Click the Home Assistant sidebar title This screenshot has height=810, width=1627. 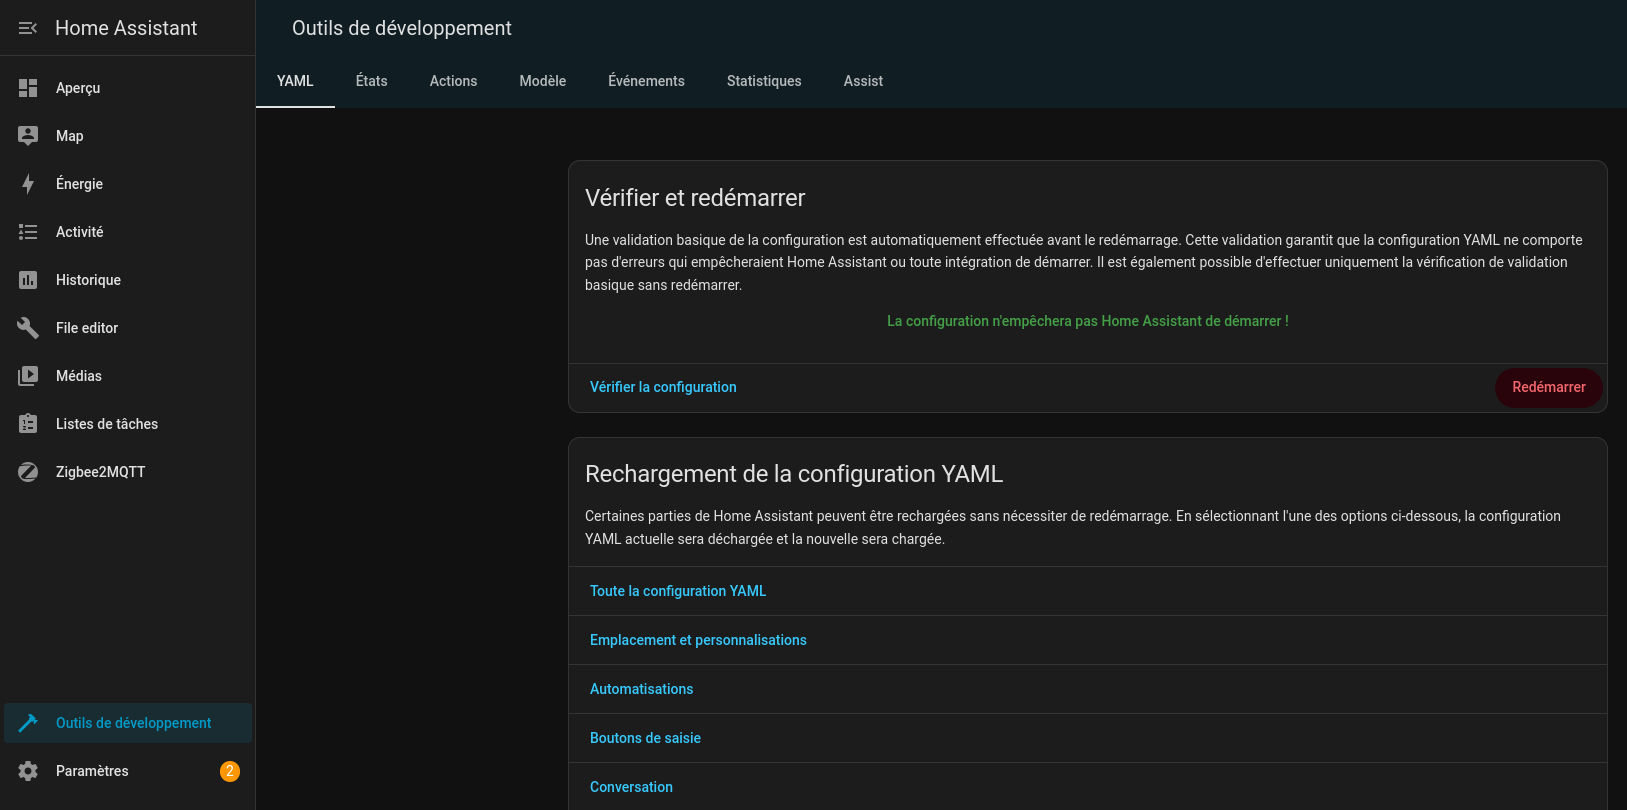126,28
